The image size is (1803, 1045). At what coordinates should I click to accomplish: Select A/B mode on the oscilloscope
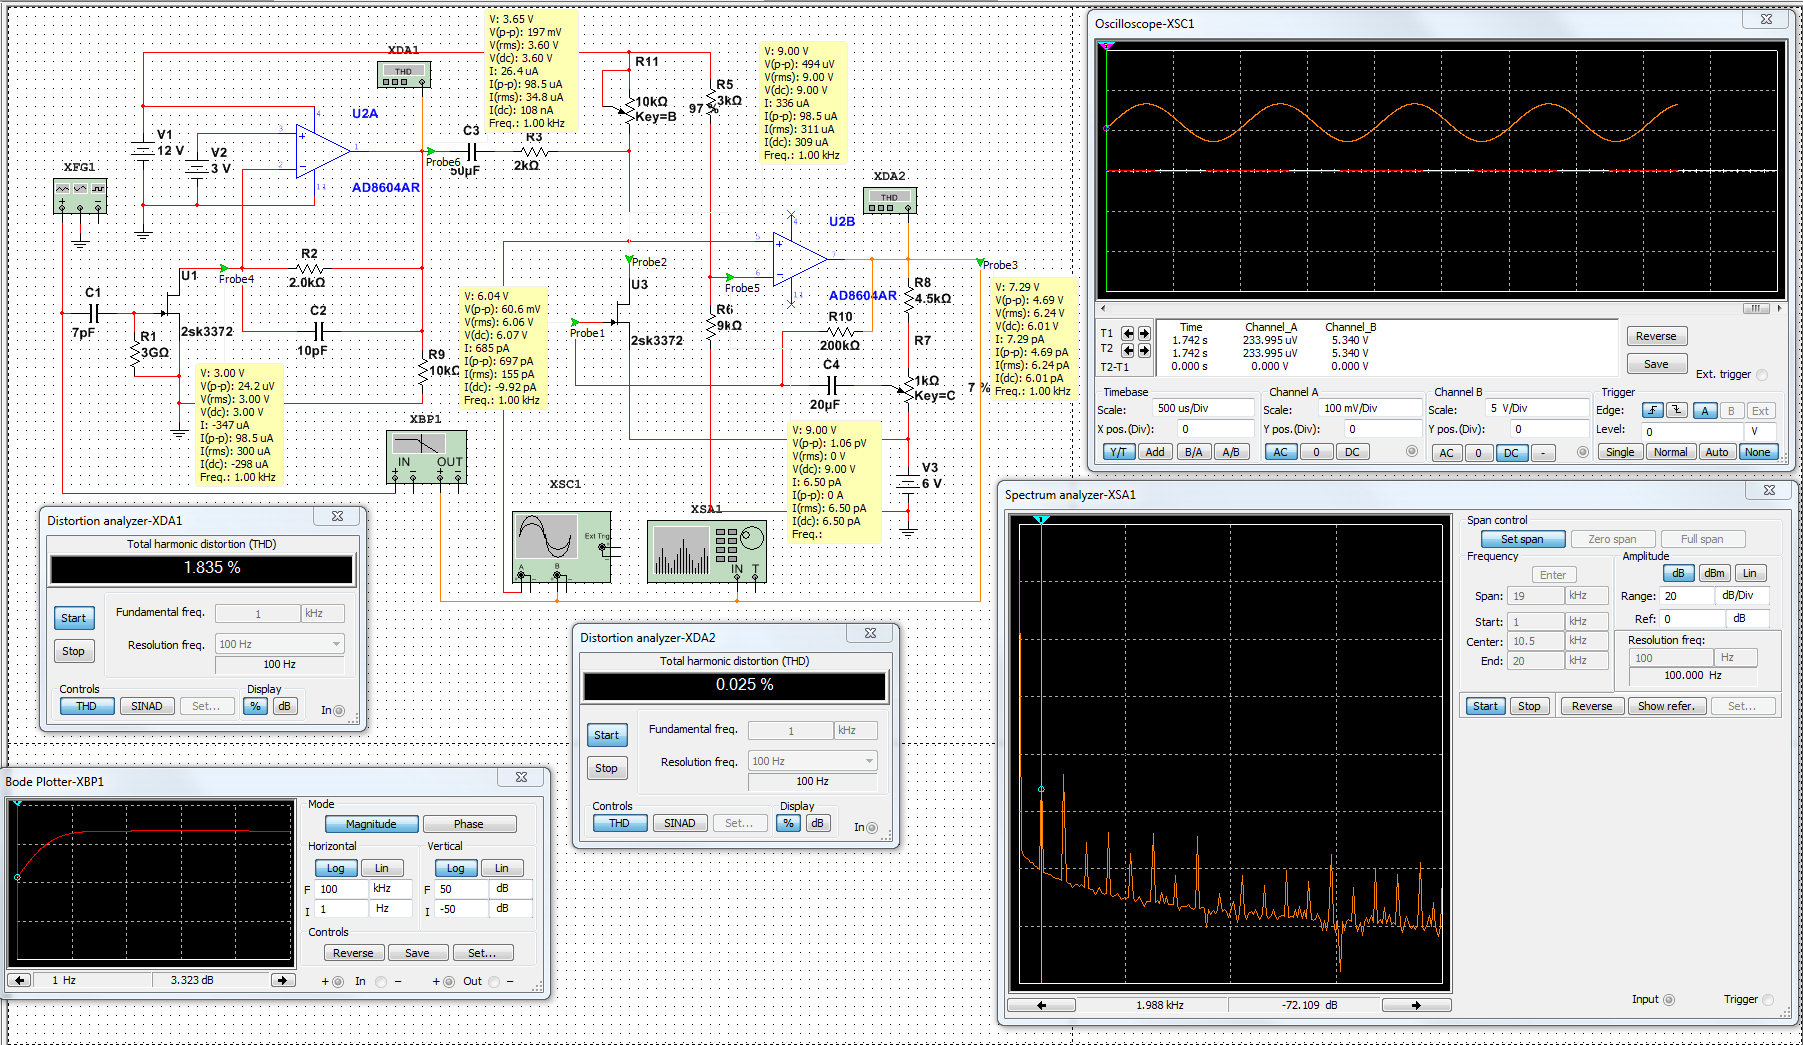[1231, 452]
